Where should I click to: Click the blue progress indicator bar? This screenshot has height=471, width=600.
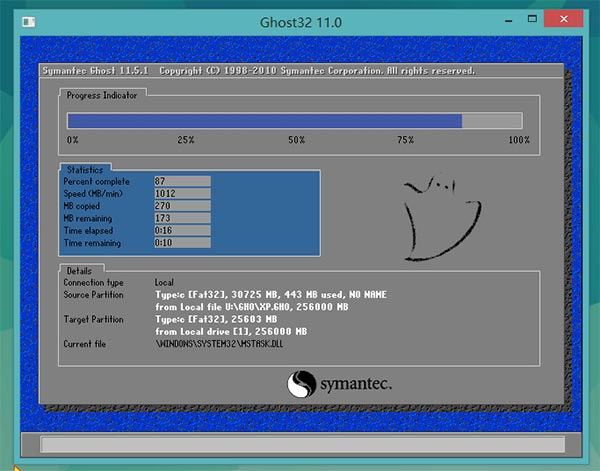265,121
